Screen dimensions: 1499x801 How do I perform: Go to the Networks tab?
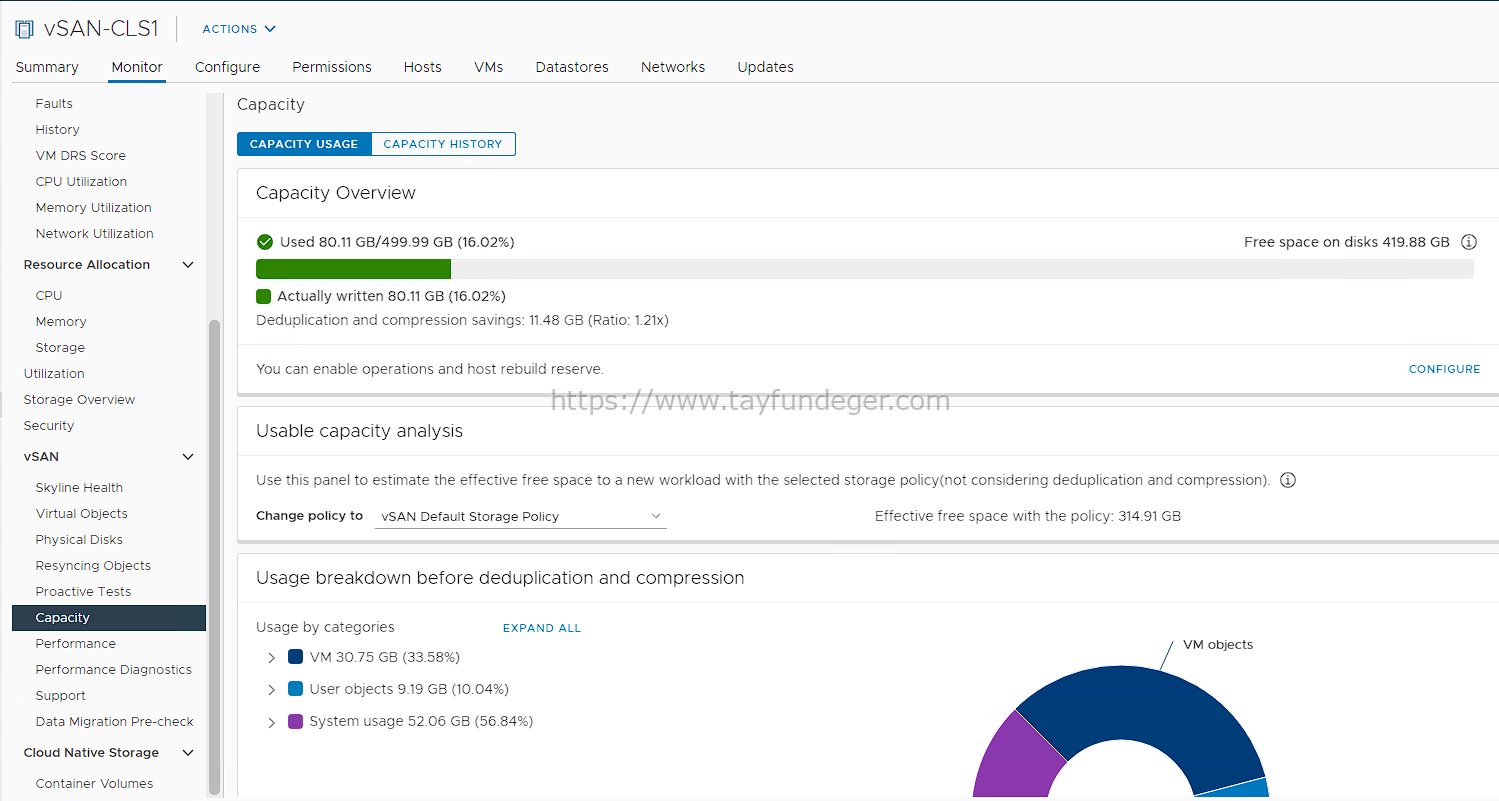point(673,67)
